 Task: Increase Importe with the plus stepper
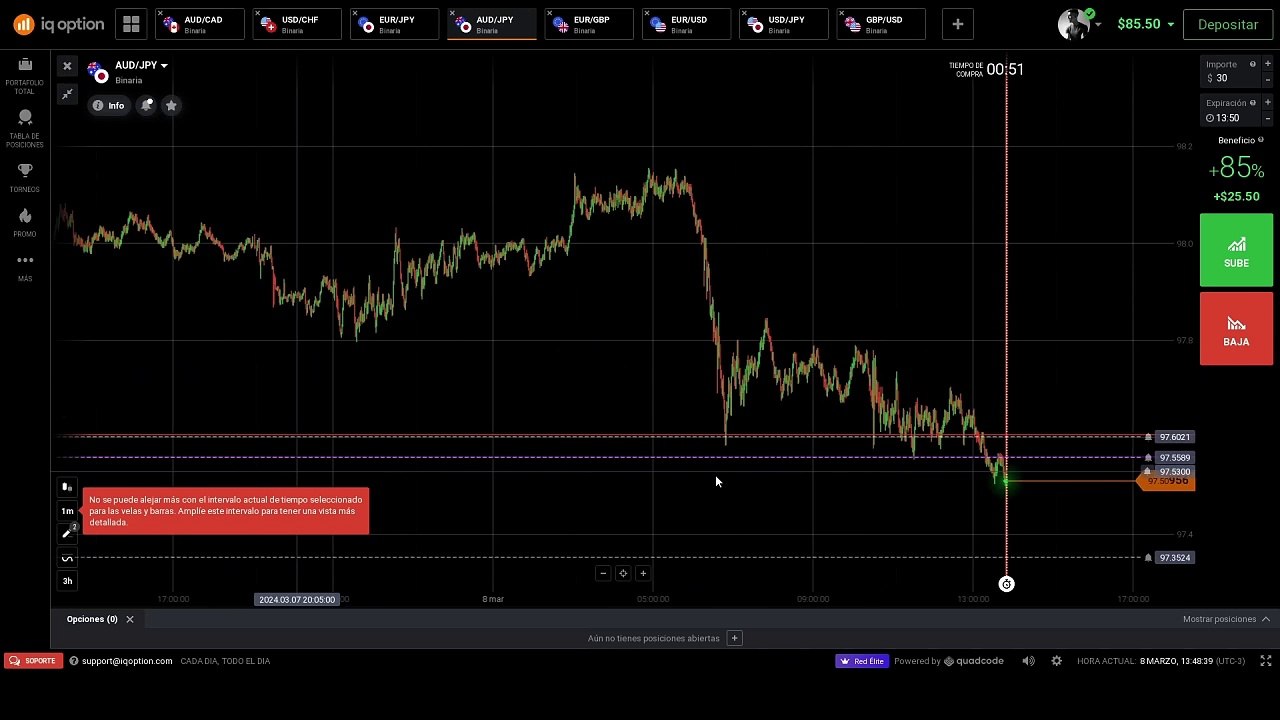pyautogui.click(x=1268, y=65)
